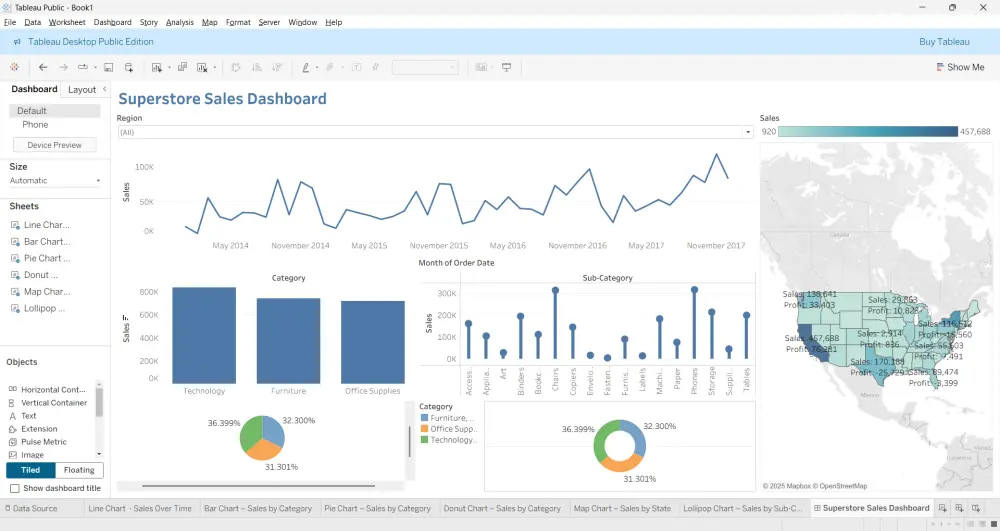Click the Presentation Mode icon

pyautogui.click(x=506, y=67)
